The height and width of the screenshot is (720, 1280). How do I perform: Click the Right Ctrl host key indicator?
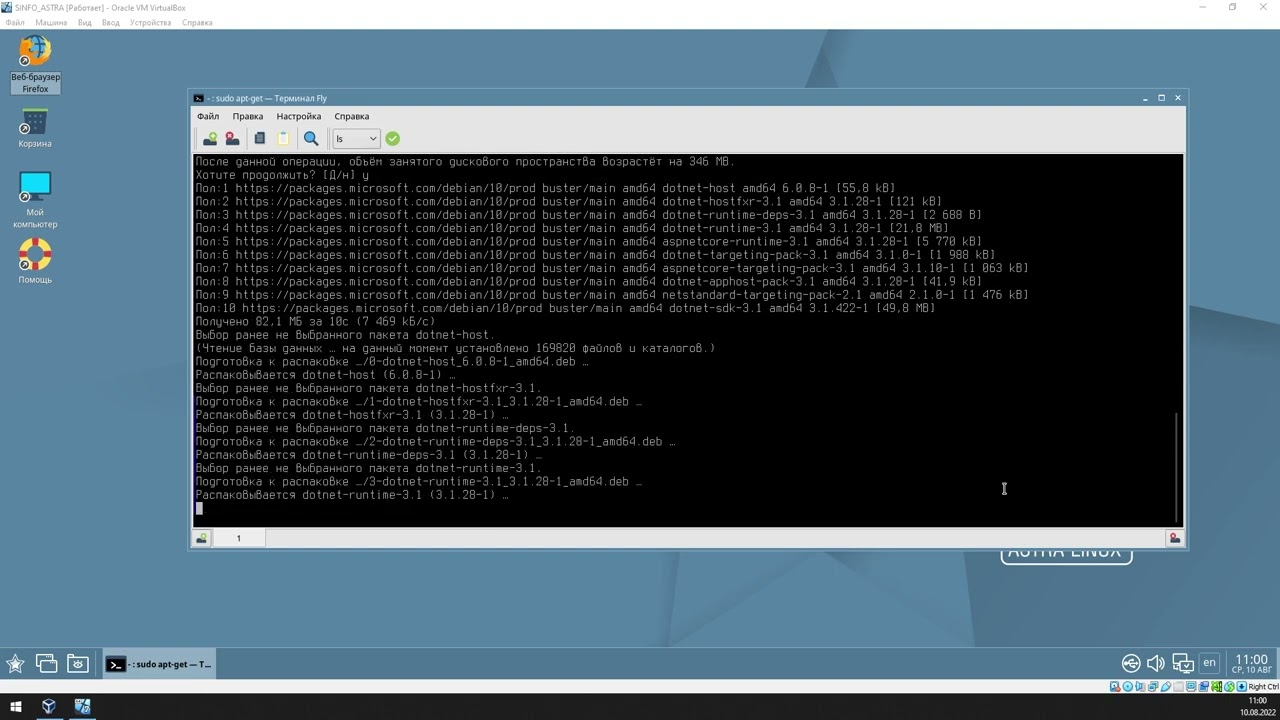1263,687
